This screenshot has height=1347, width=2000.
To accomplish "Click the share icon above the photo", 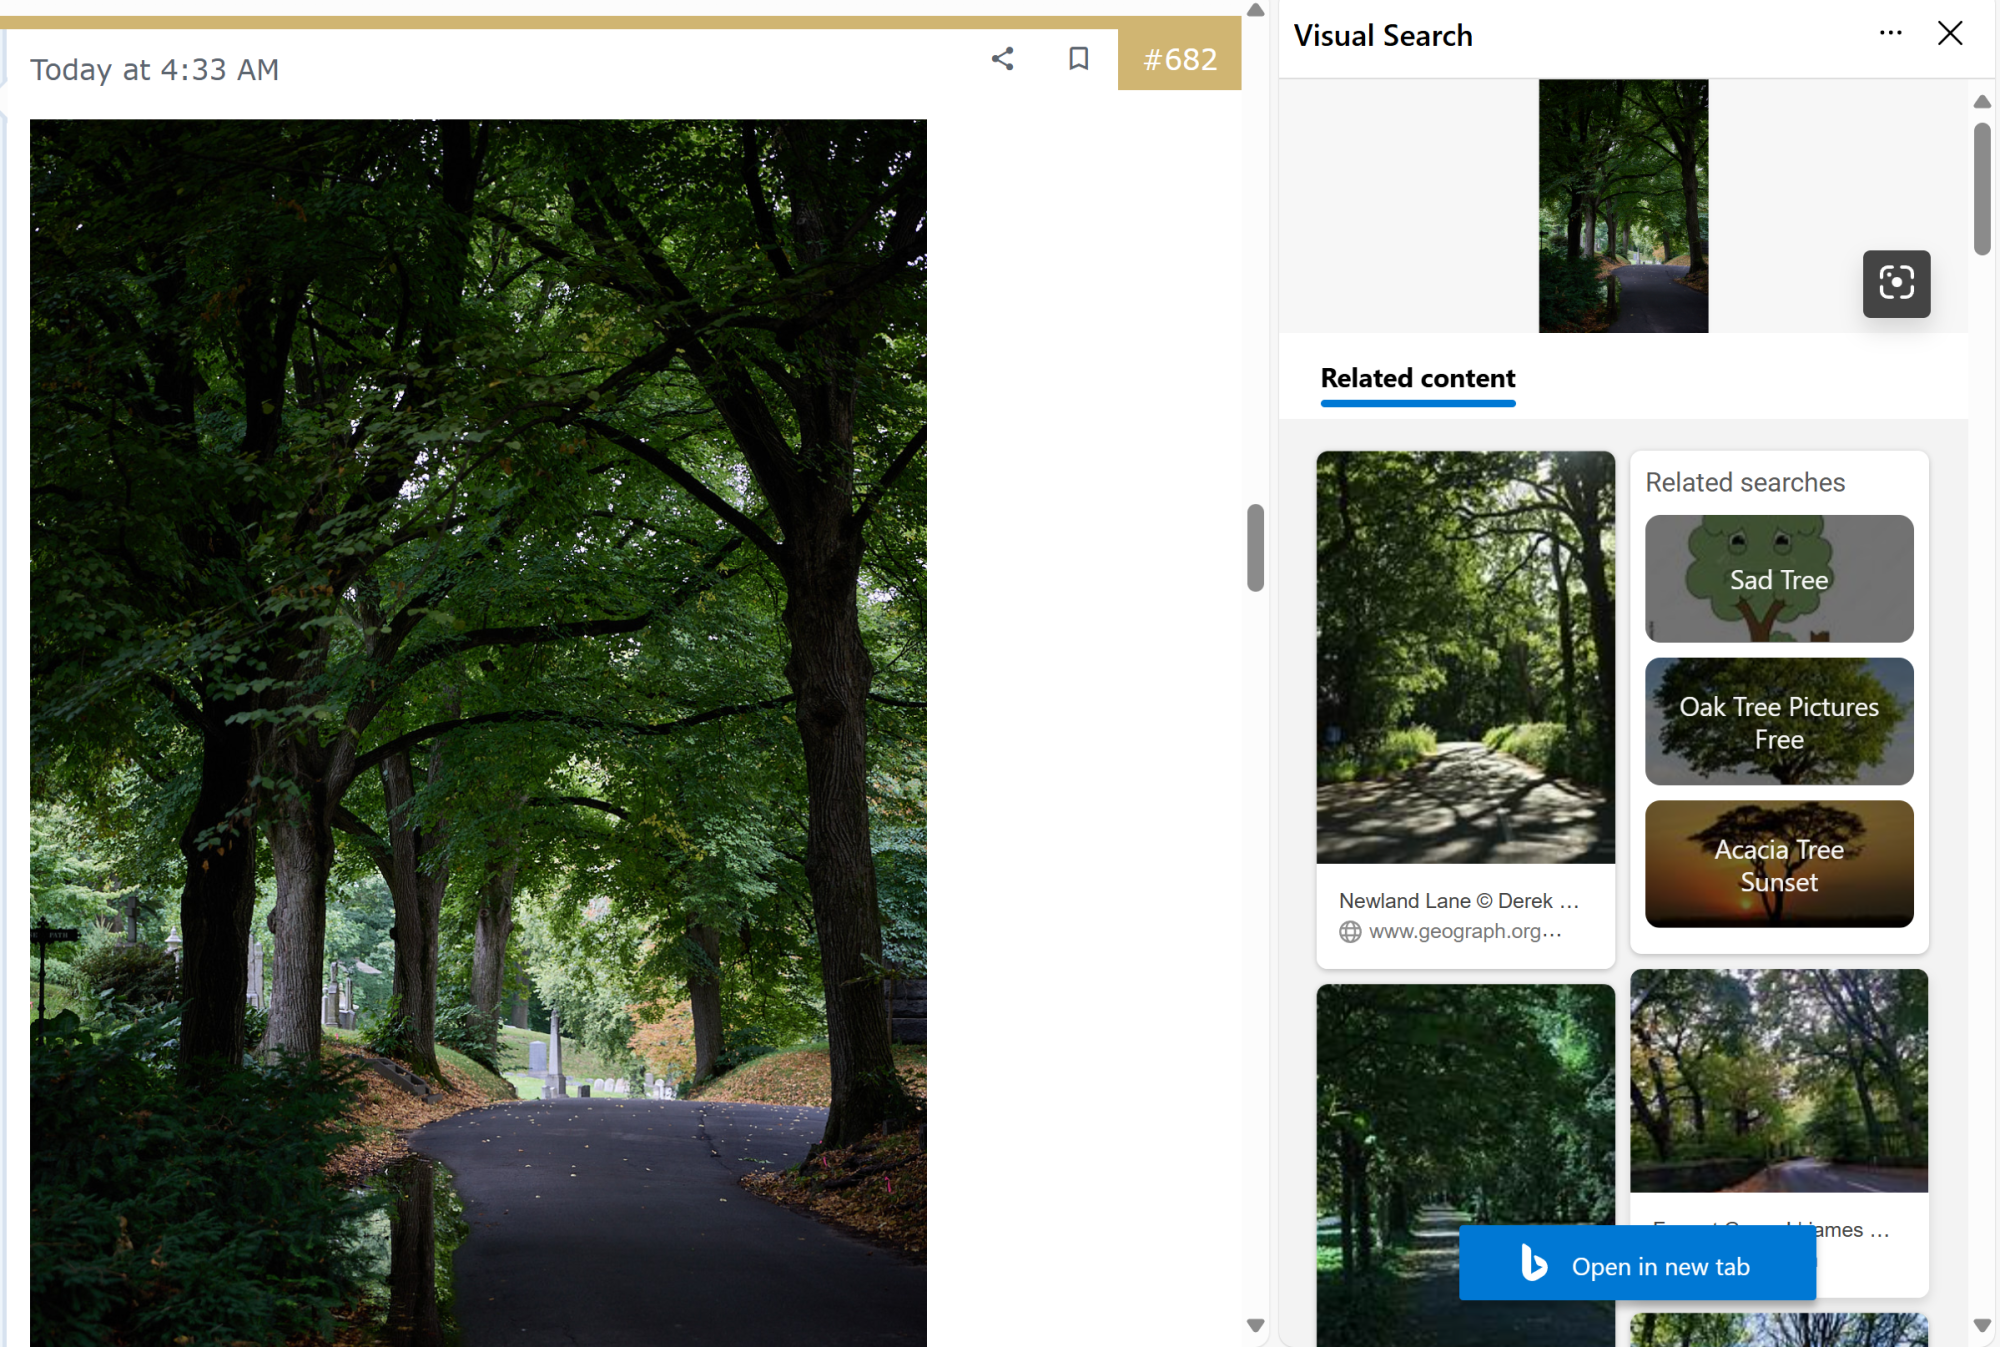I will [1003, 59].
